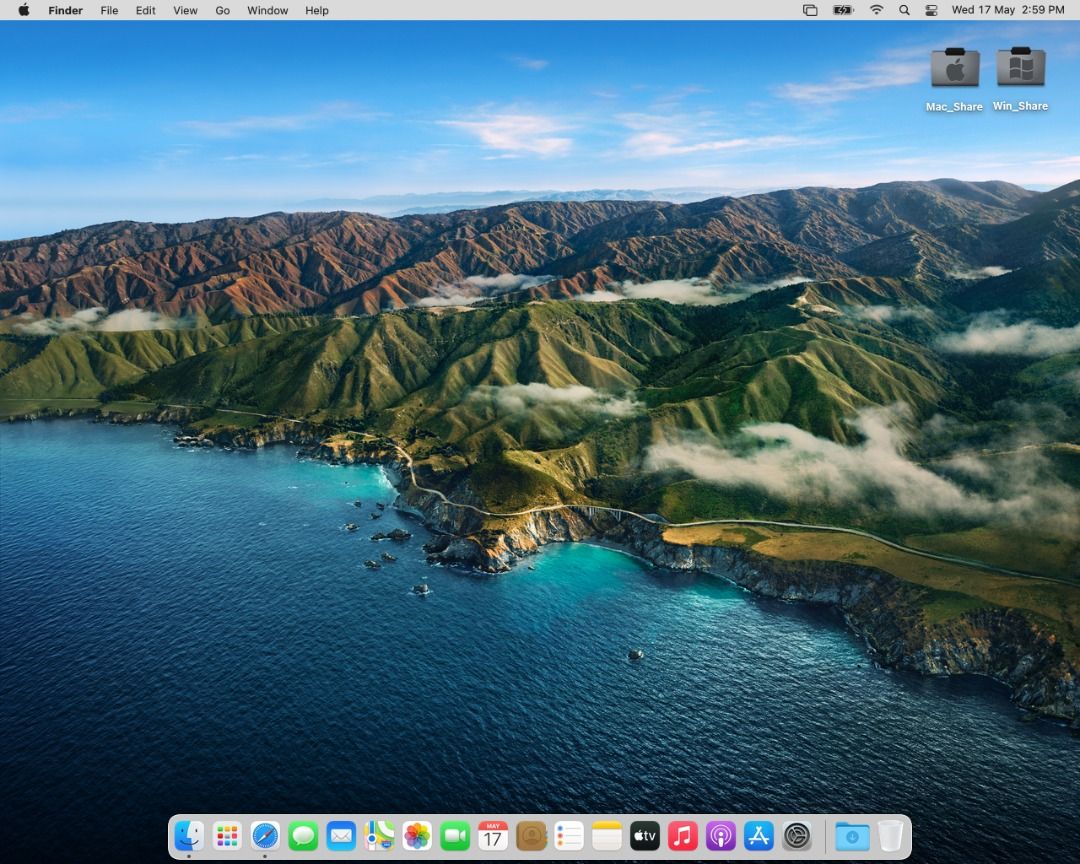Open the Apple menu
1080x864 pixels.
pos(25,10)
